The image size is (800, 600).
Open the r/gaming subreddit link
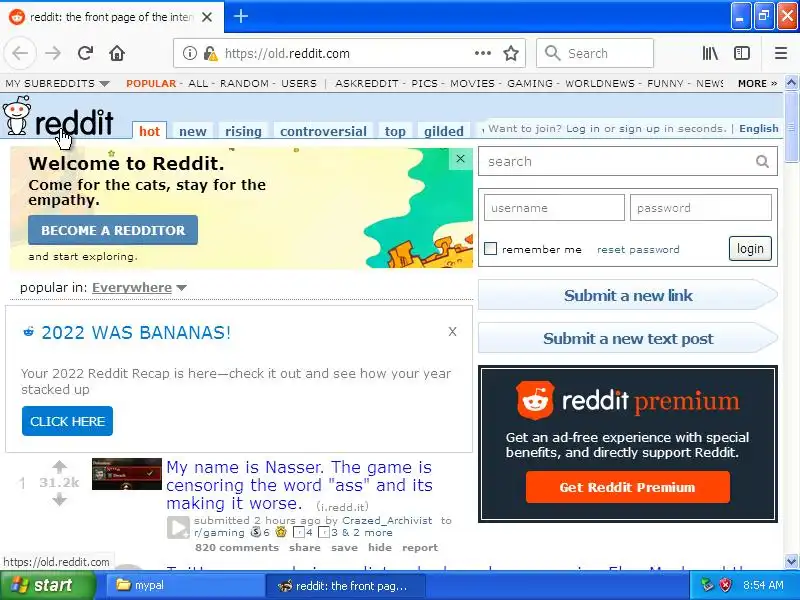[x=219, y=533]
